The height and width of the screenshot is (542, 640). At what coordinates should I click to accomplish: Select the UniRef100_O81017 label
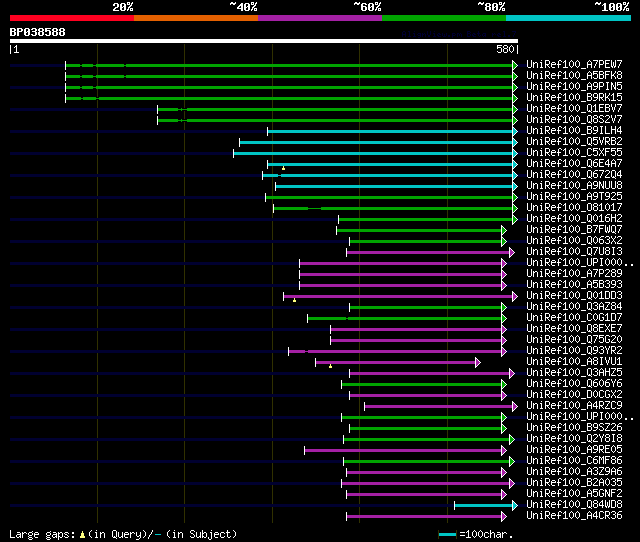click(x=574, y=208)
